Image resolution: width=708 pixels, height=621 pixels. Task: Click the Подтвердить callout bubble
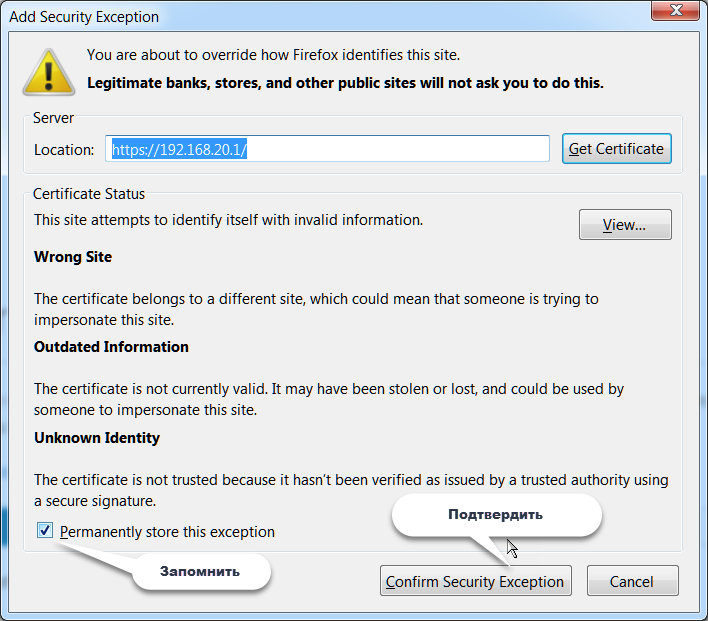point(495,515)
